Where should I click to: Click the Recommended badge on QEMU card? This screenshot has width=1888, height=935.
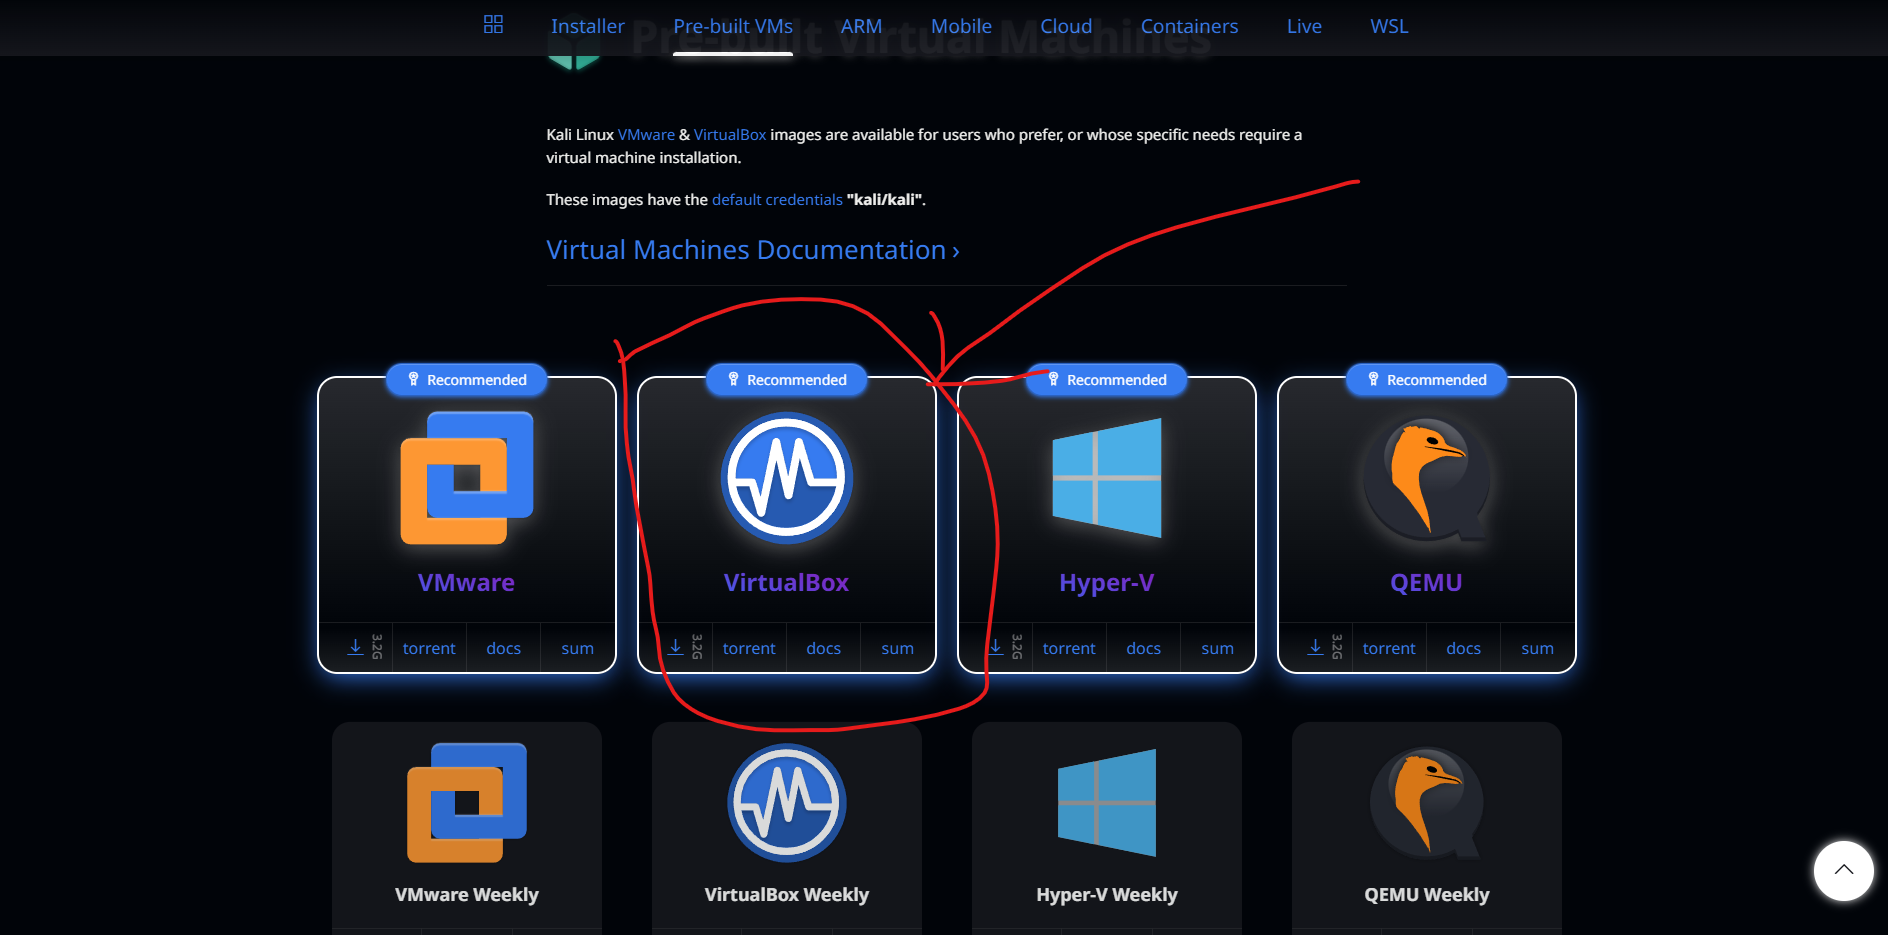pos(1427,380)
